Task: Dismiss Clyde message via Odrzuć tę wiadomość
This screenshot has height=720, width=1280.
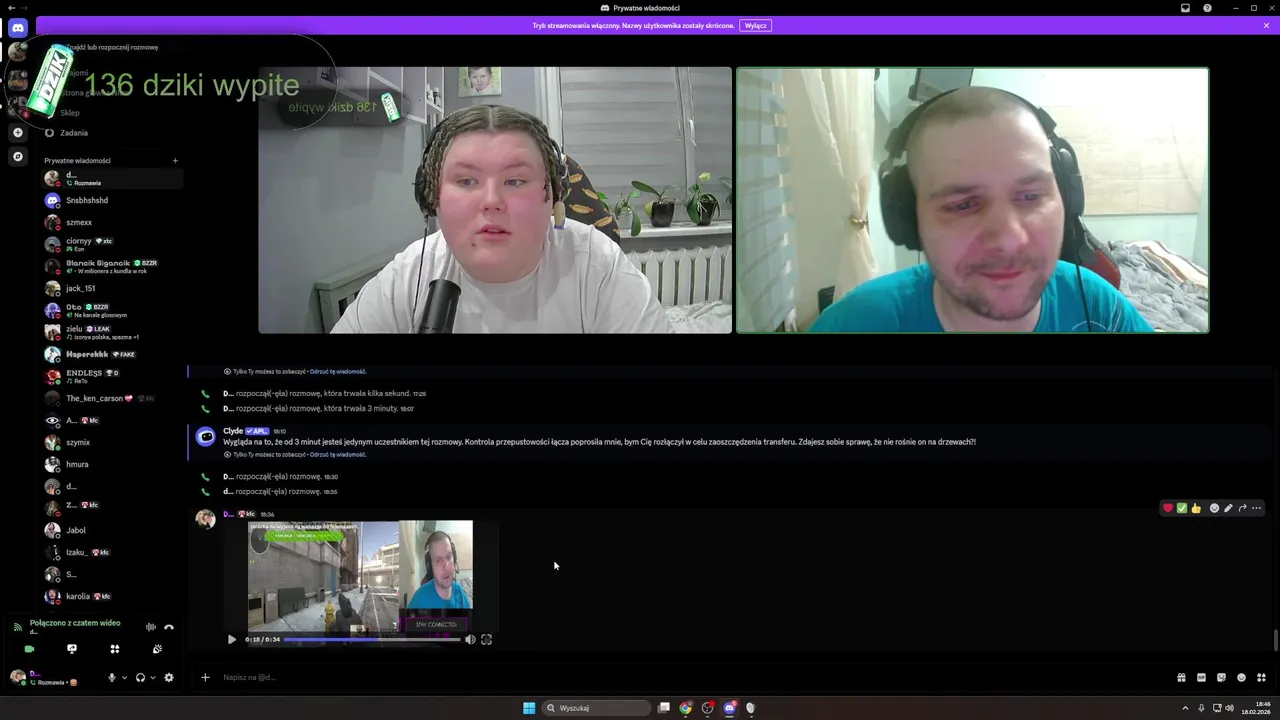Action: click(338, 454)
